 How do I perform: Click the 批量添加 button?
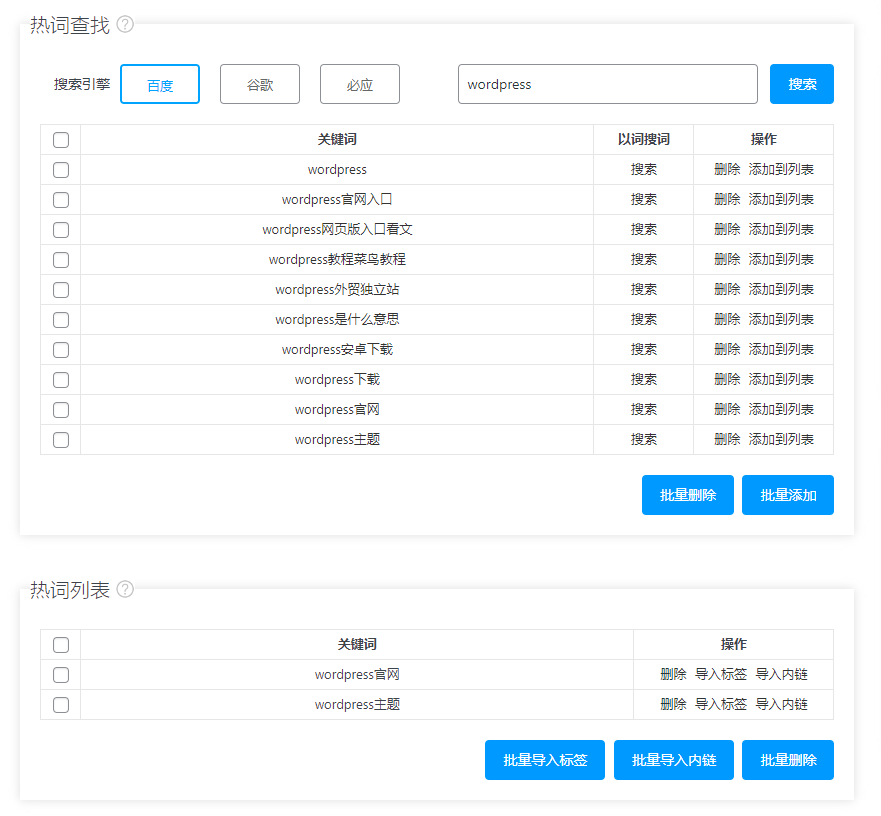point(788,495)
